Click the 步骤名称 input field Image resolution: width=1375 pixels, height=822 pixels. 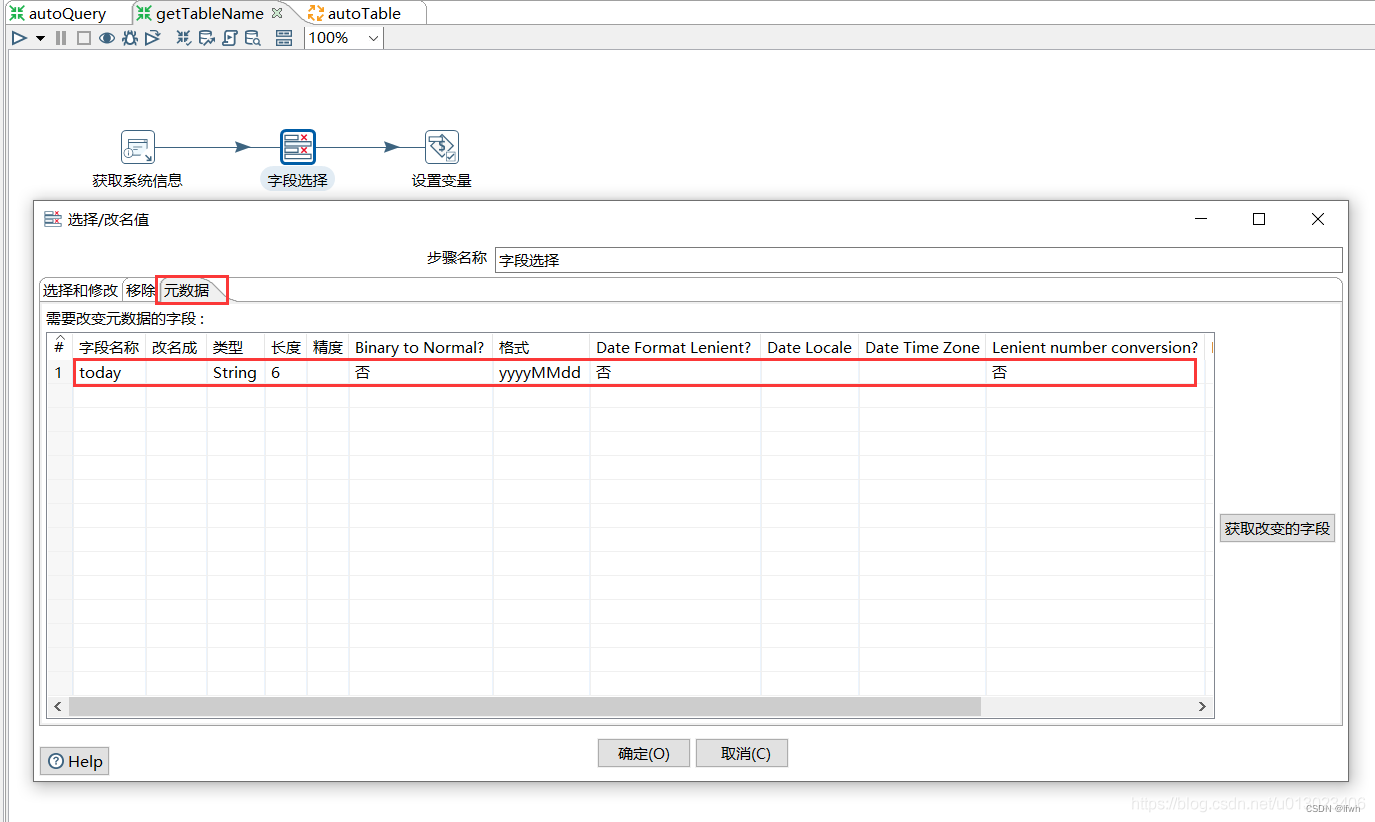918,260
